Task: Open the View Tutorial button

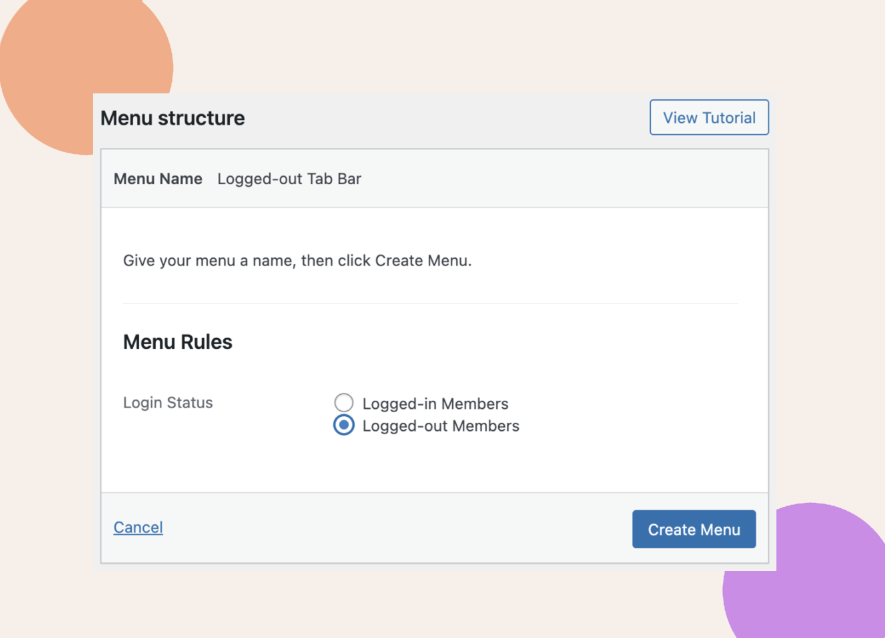Action: pyautogui.click(x=709, y=117)
